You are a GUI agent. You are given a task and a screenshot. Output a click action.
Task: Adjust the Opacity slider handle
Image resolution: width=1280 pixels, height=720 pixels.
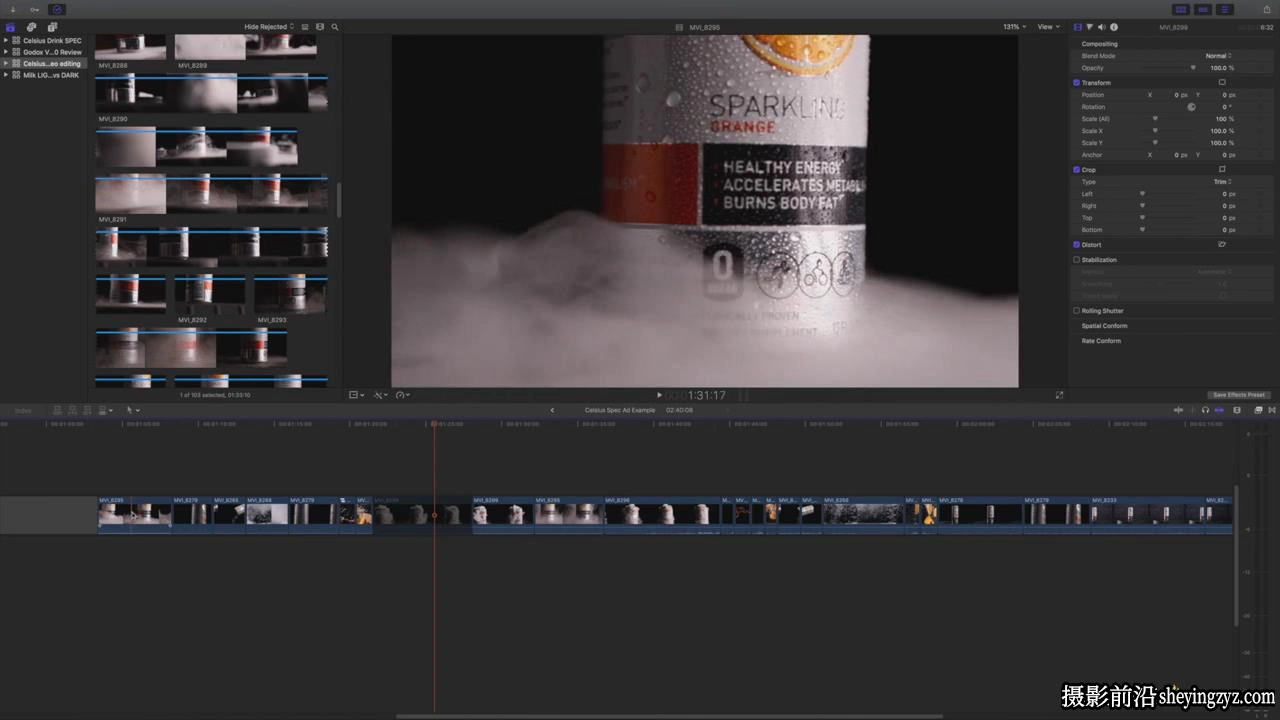click(x=1193, y=68)
